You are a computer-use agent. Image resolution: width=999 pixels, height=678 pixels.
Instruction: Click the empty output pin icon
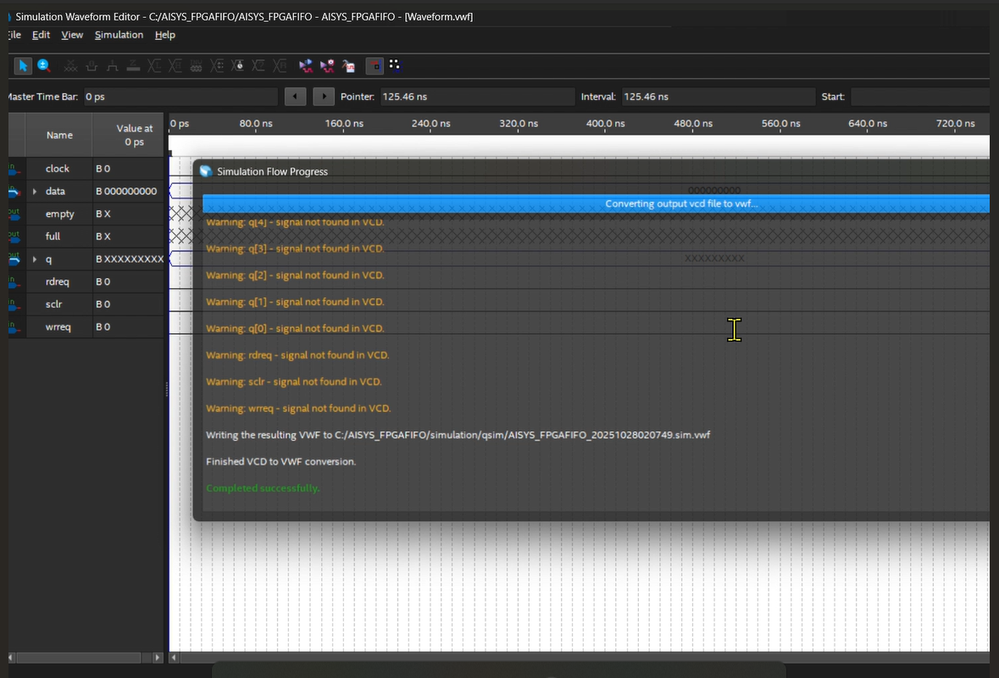click(x=13, y=213)
